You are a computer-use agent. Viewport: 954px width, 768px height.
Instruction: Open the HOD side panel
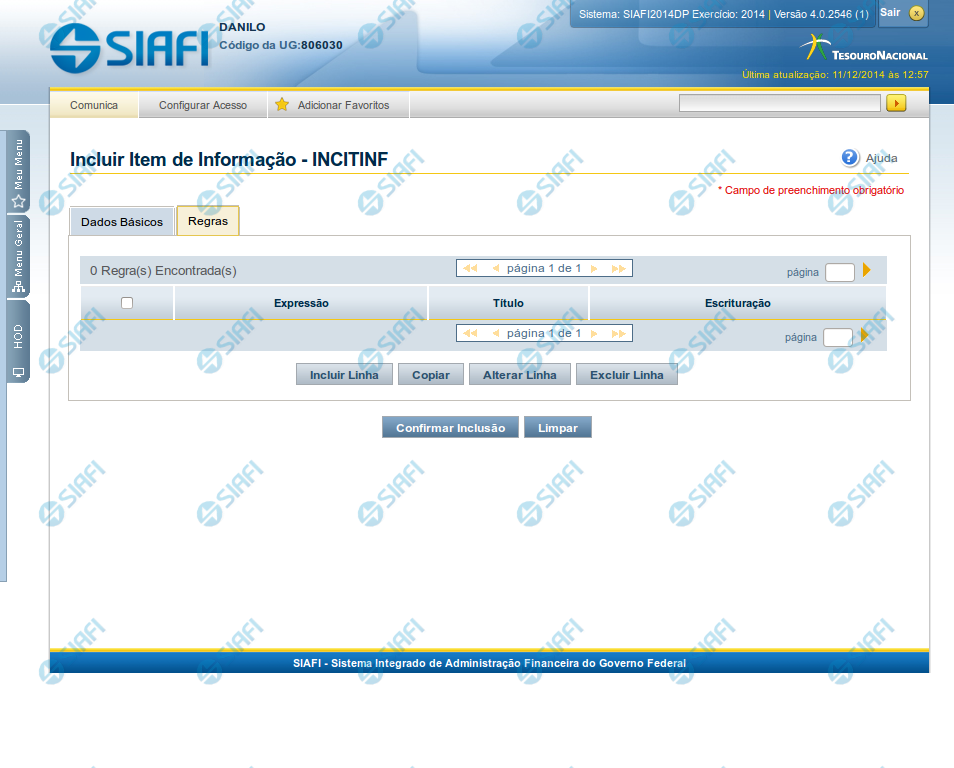pos(18,342)
